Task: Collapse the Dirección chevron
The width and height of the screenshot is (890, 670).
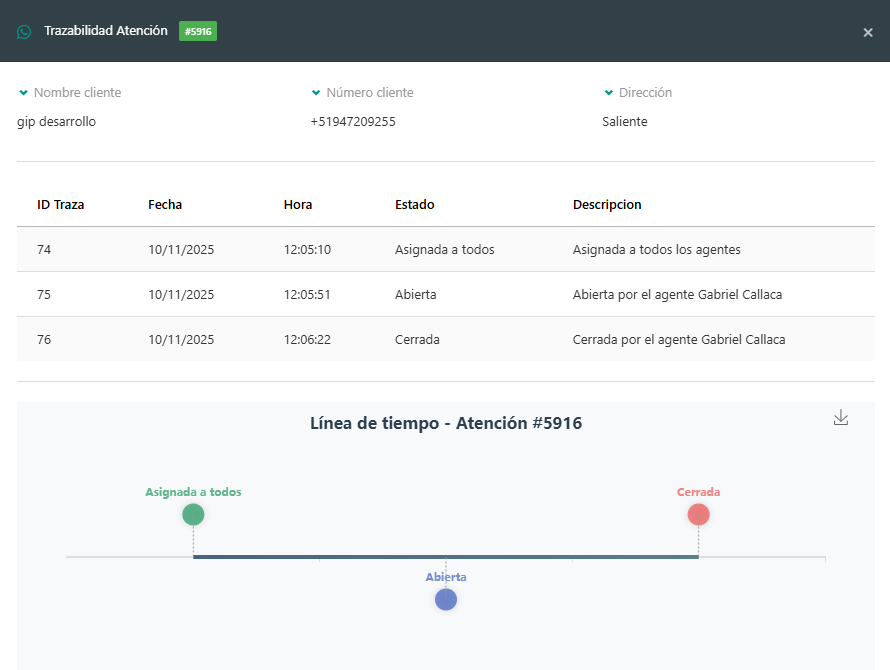Action: [x=608, y=93]
